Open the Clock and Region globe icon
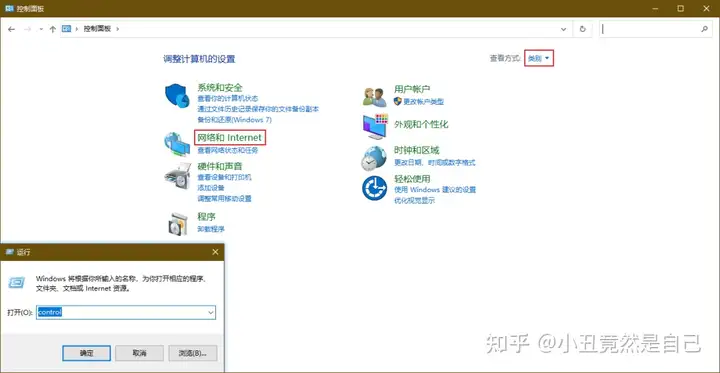The width and height of the screenshot is (720, 373). click(x=374, y=158)
